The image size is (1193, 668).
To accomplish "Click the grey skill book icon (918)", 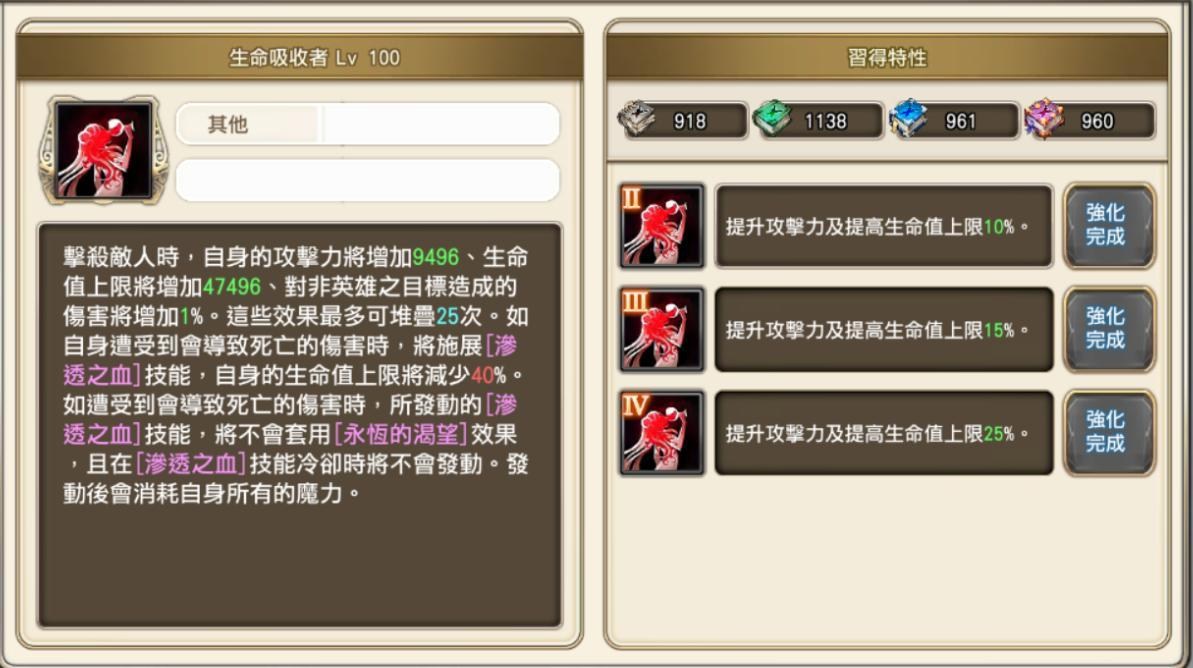I will [x=637, y=119].
